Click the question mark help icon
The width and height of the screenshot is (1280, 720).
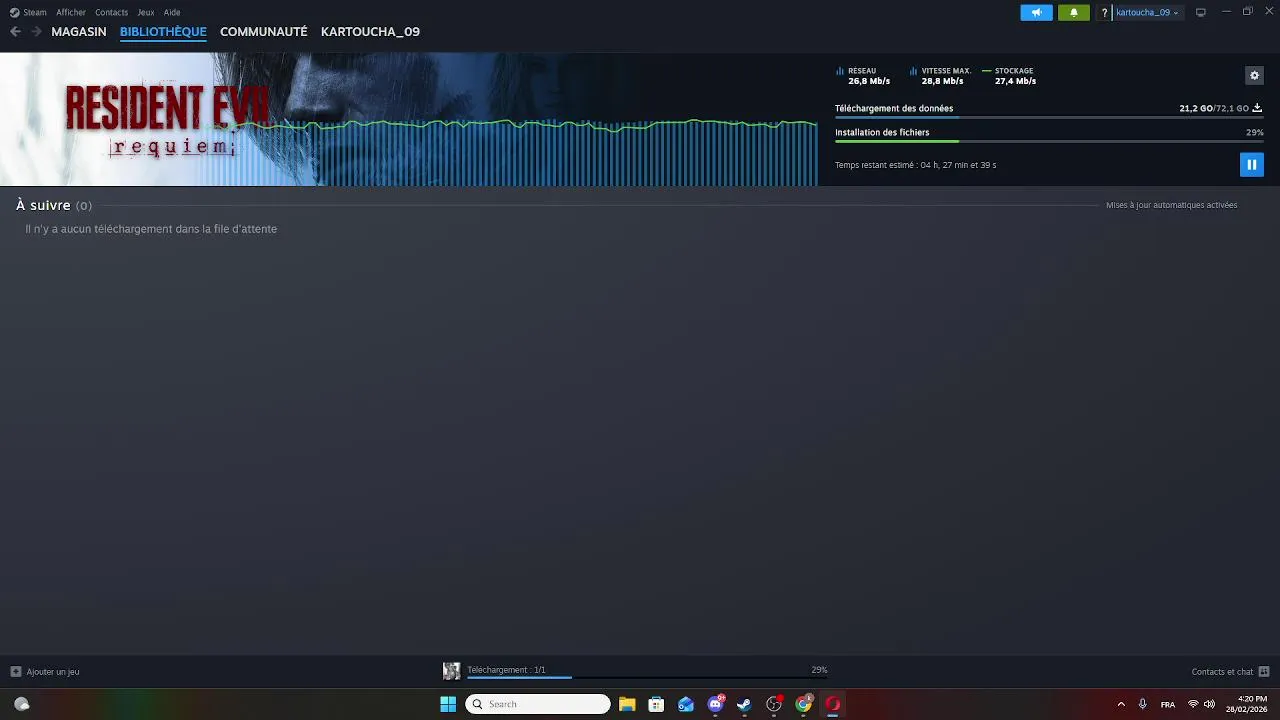click(1104, 13)
